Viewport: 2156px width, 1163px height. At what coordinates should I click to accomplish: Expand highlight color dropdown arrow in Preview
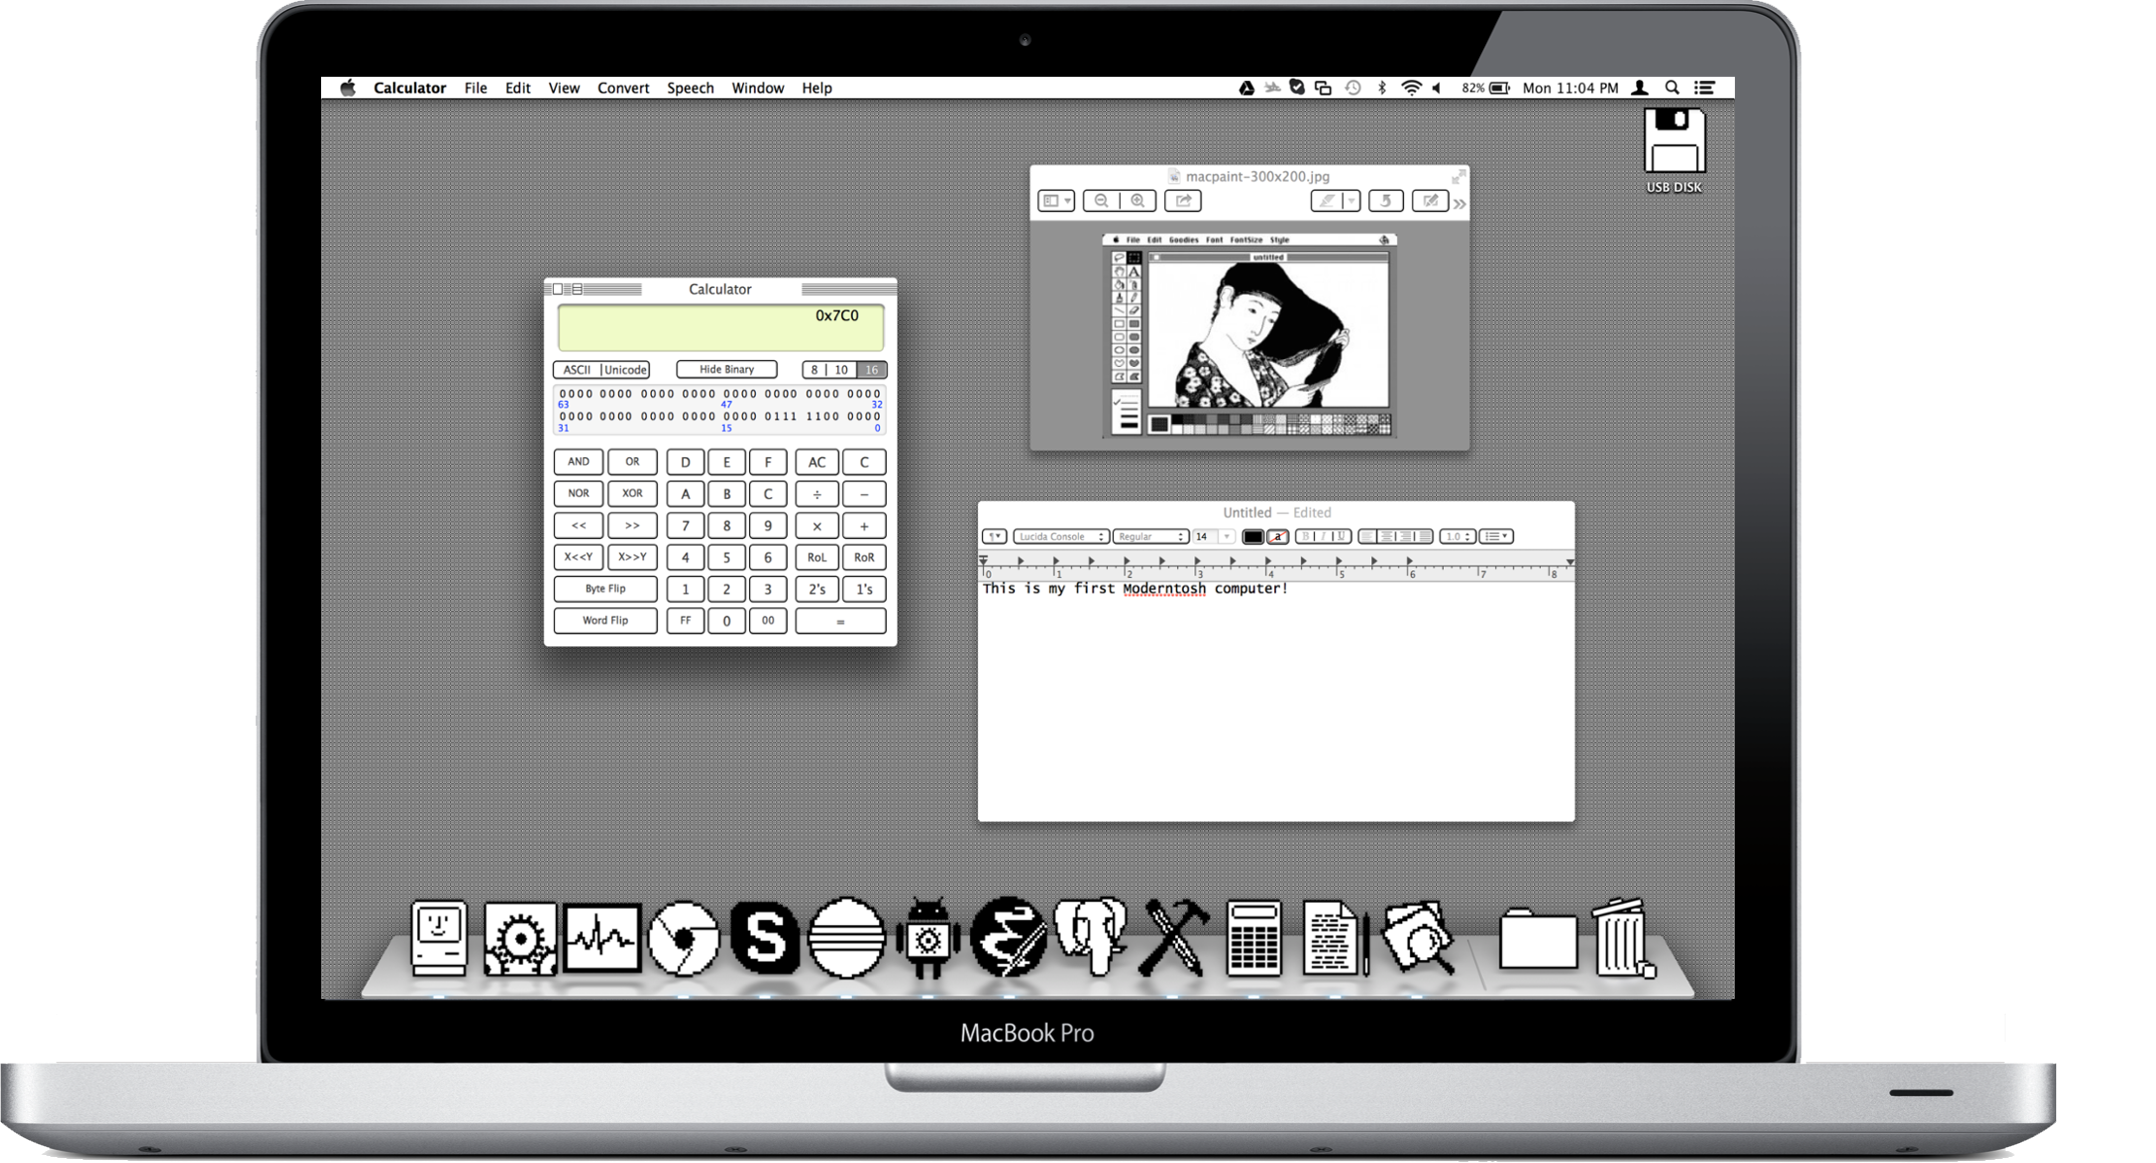(1351, 201)
